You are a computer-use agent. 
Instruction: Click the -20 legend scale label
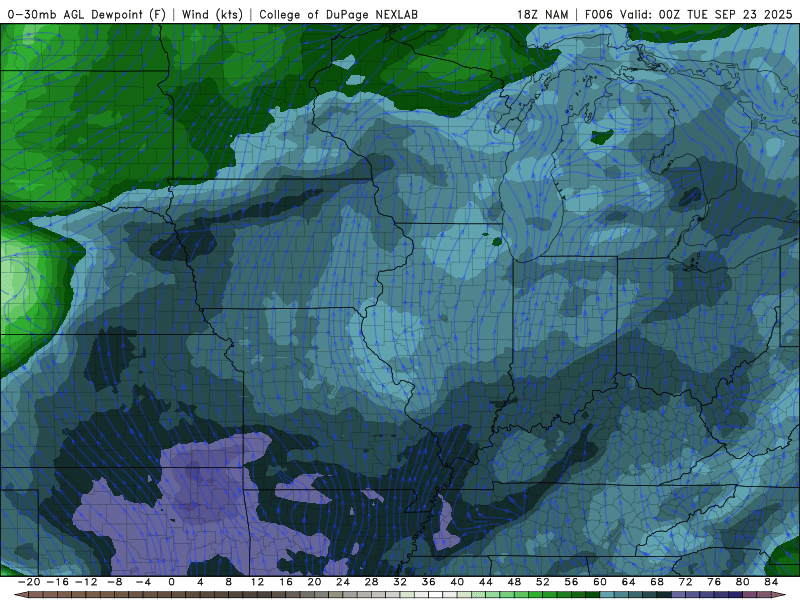point(29,582)
